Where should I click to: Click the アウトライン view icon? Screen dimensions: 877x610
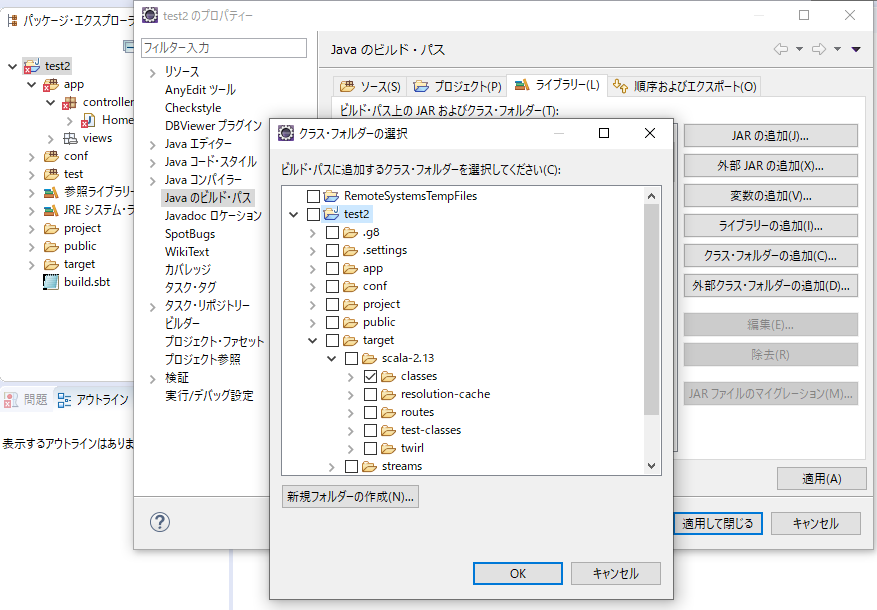[x=65, y=400]
